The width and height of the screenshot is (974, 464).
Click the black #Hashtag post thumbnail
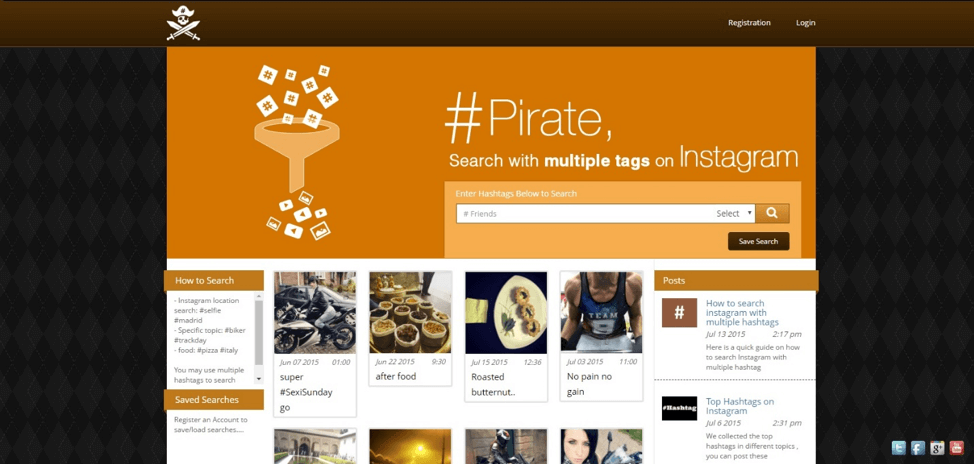coord(679,408)
